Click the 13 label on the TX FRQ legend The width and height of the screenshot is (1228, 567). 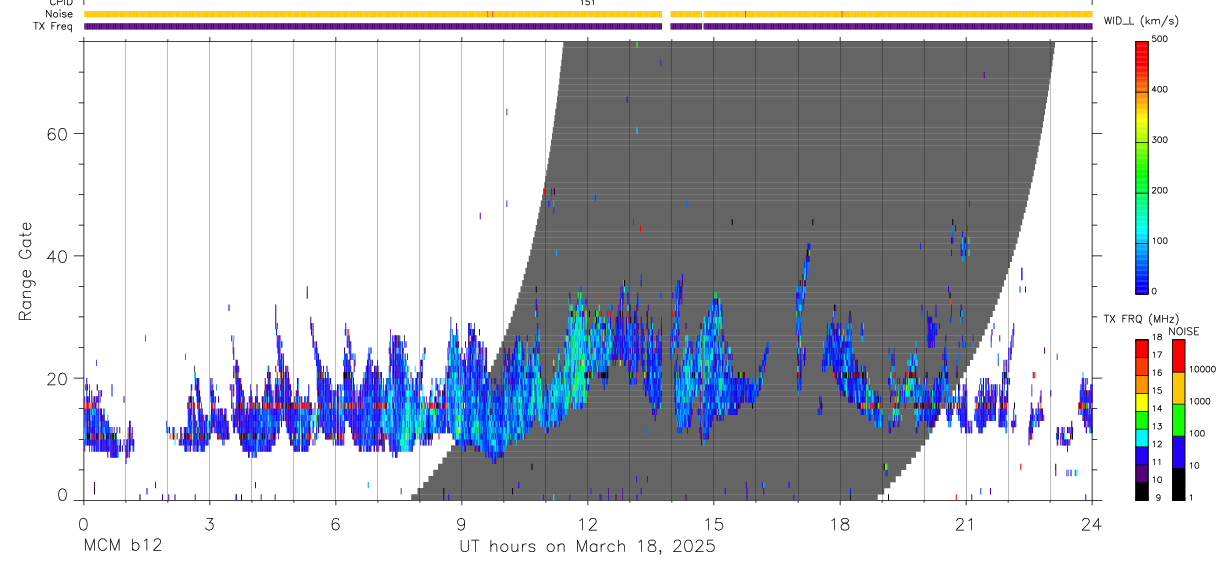tap(1158, 428)
